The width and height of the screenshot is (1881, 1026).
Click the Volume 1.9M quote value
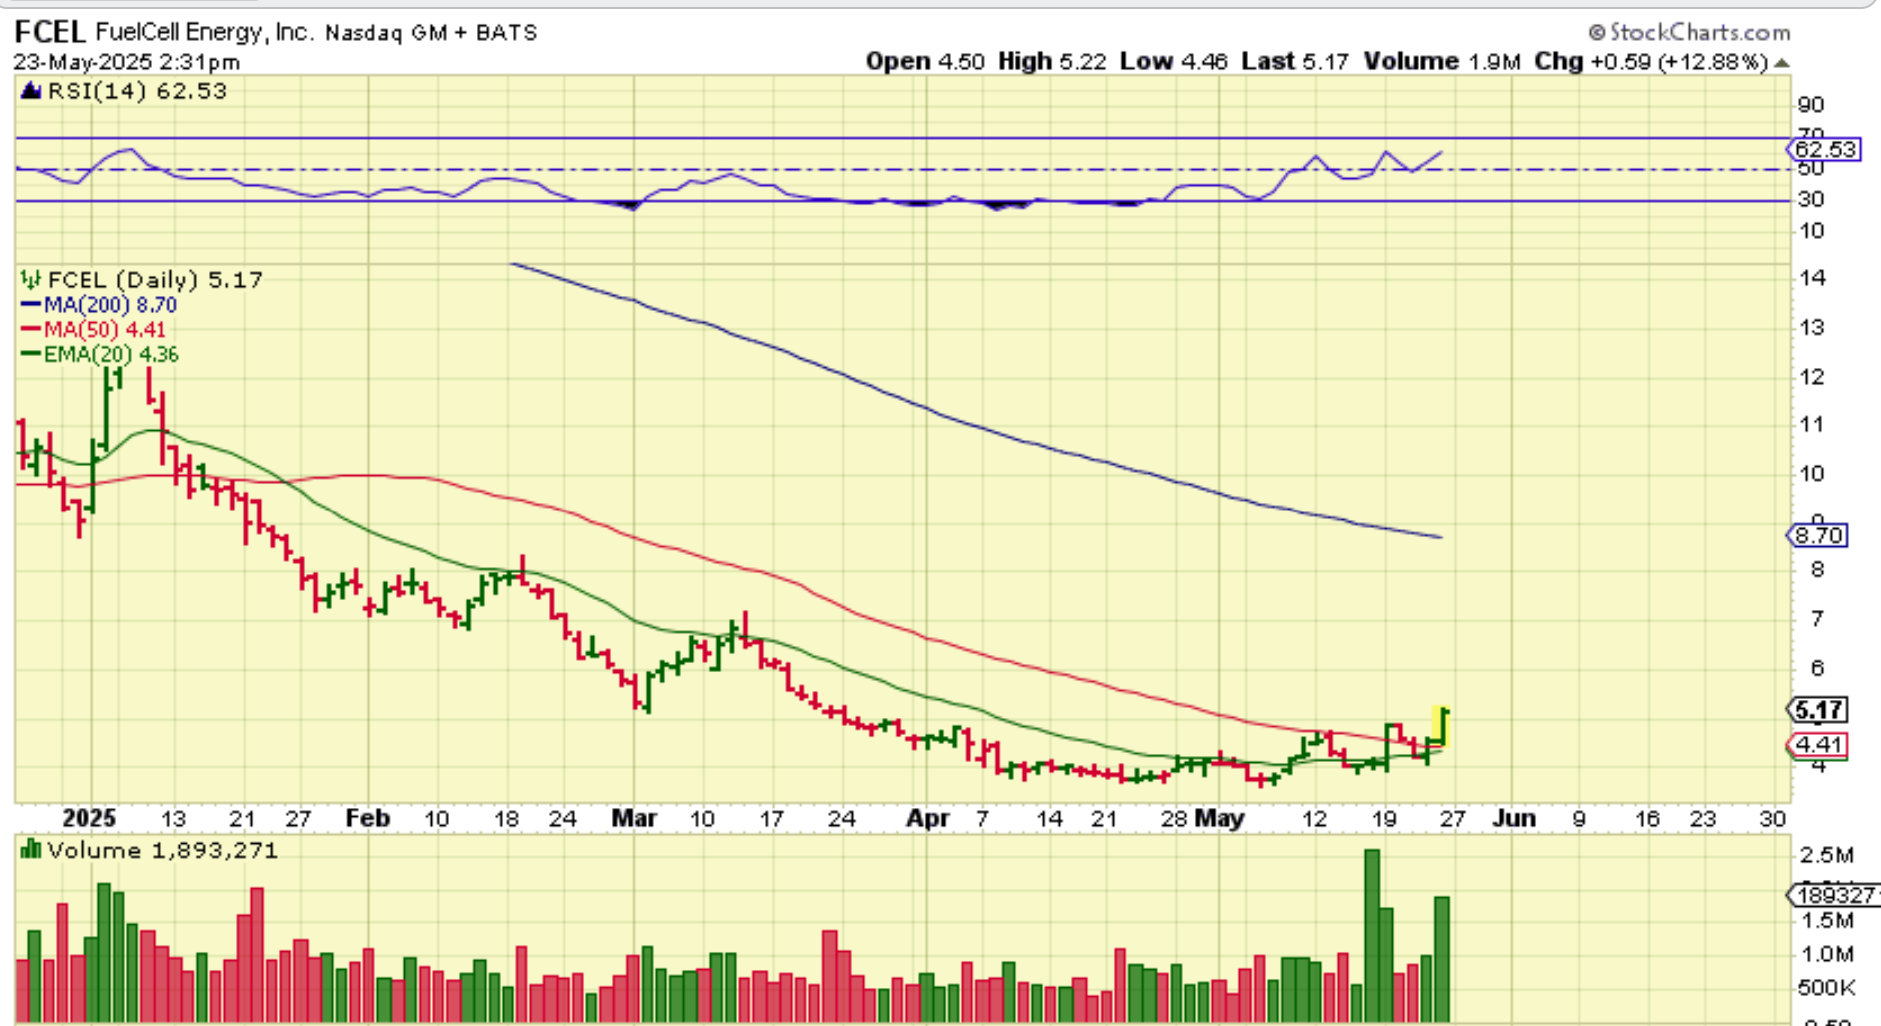point(1442,61)
